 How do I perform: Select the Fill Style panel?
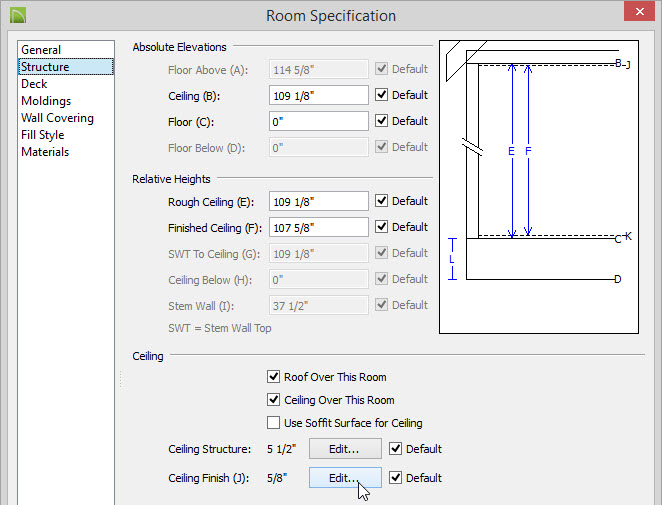[43, 135]
